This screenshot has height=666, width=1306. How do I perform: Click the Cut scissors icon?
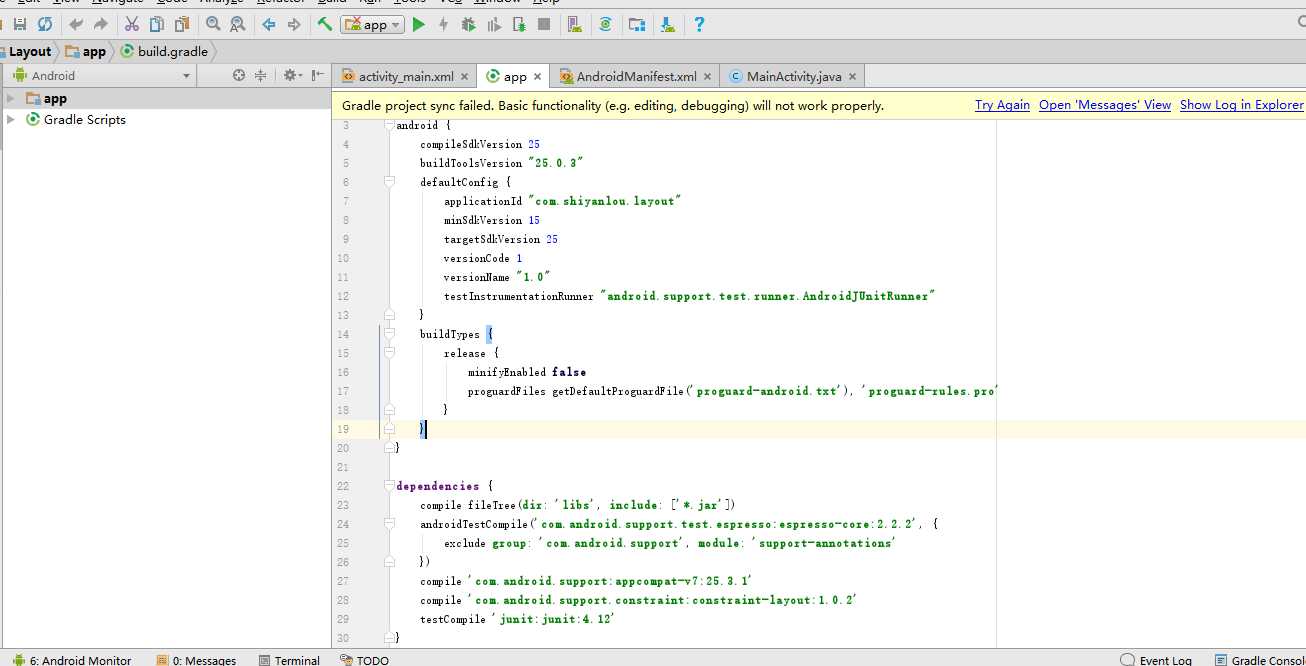click(x=132, y=25)
